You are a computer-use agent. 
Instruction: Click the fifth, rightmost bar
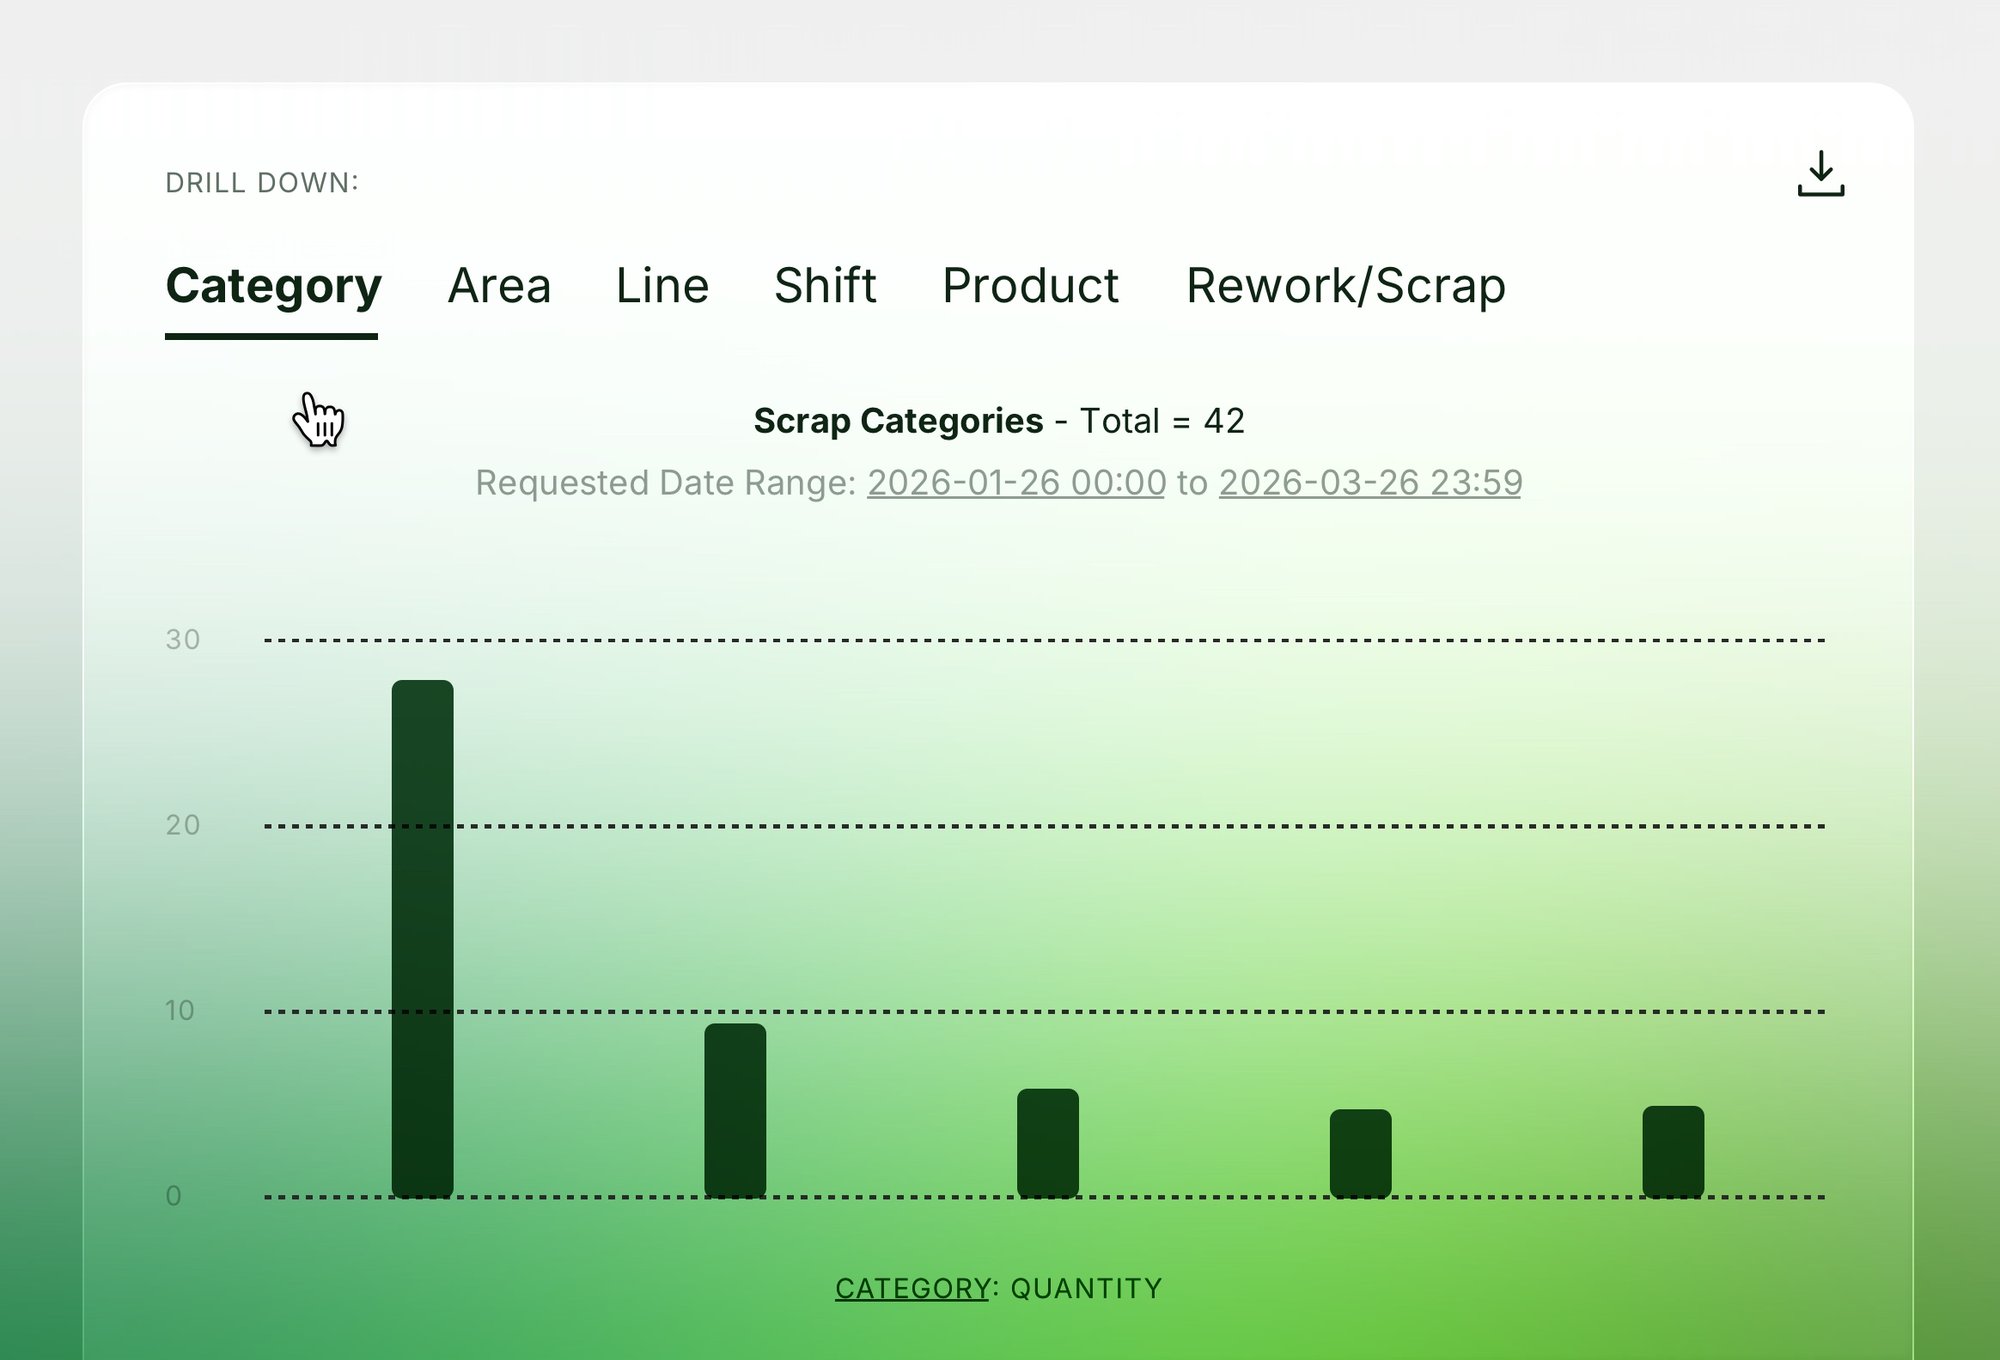[x=1673, y=1151]
